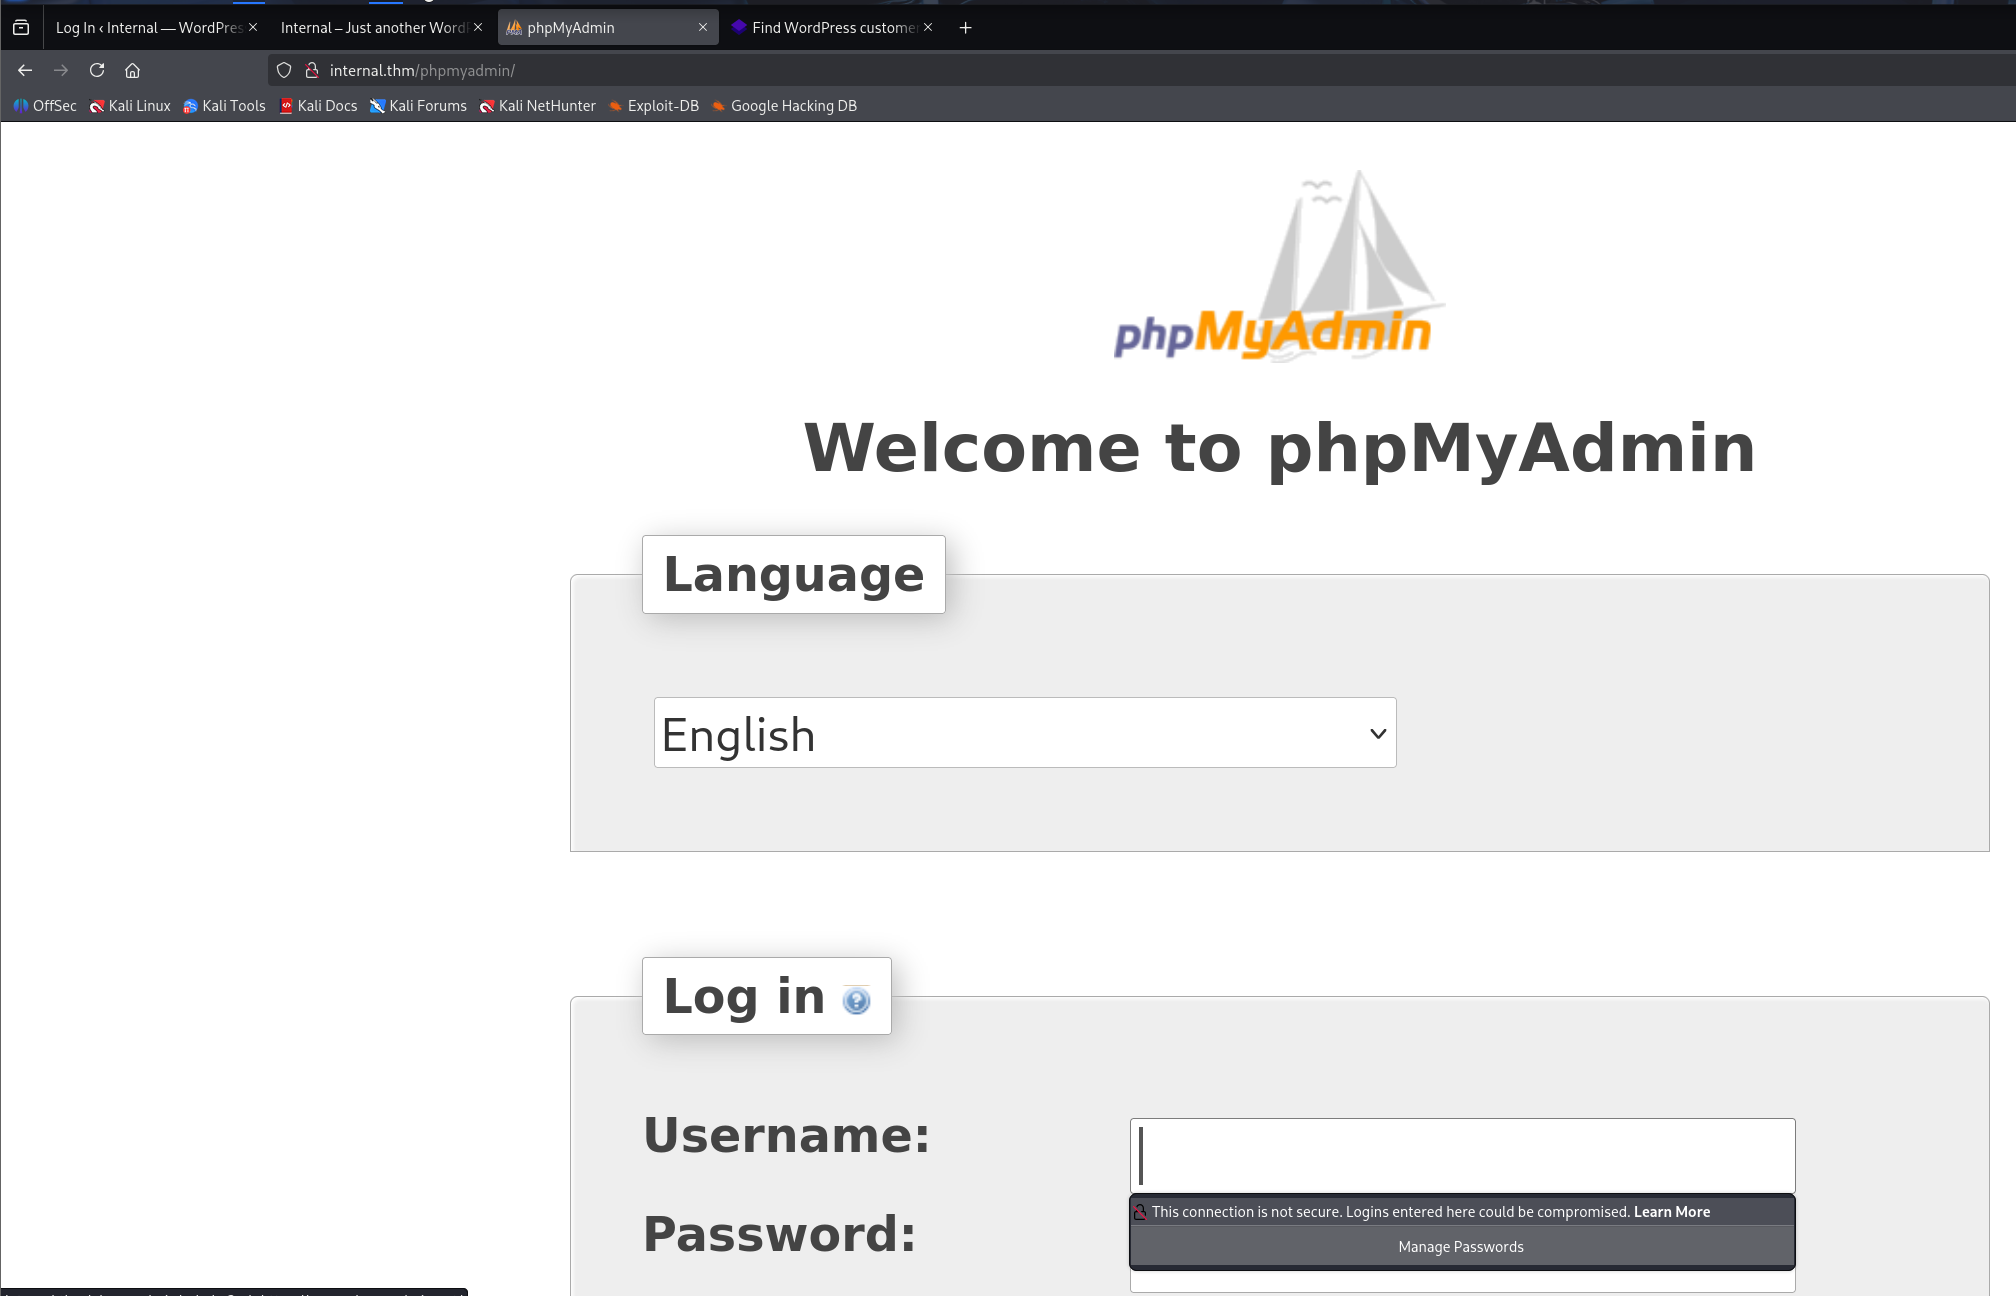Click the phpMyAdmin sailboat logo
This screenshot has height=1296, width=2016.
(1278, 266)
